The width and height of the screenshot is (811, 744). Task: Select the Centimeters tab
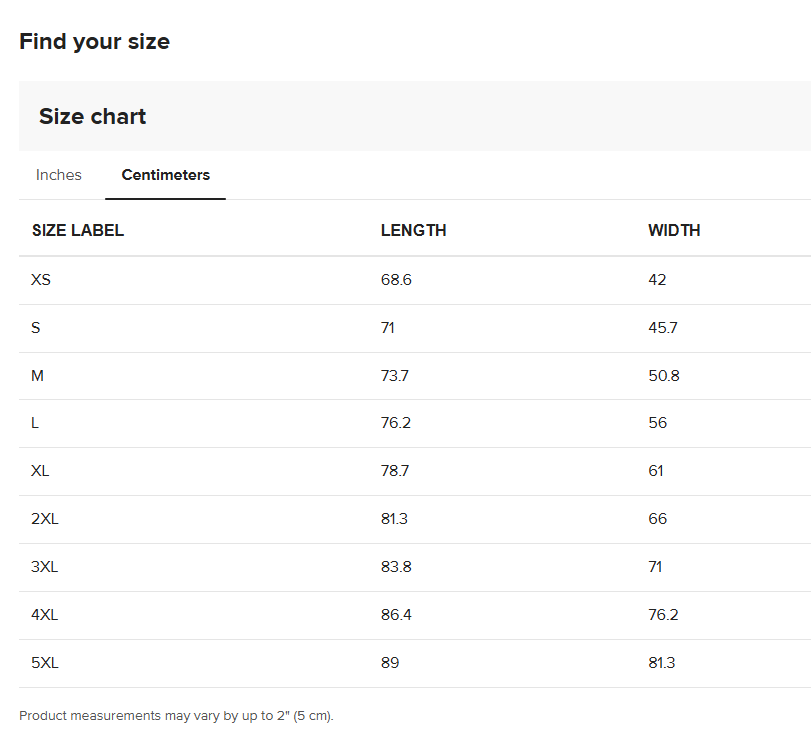point(166,175)
